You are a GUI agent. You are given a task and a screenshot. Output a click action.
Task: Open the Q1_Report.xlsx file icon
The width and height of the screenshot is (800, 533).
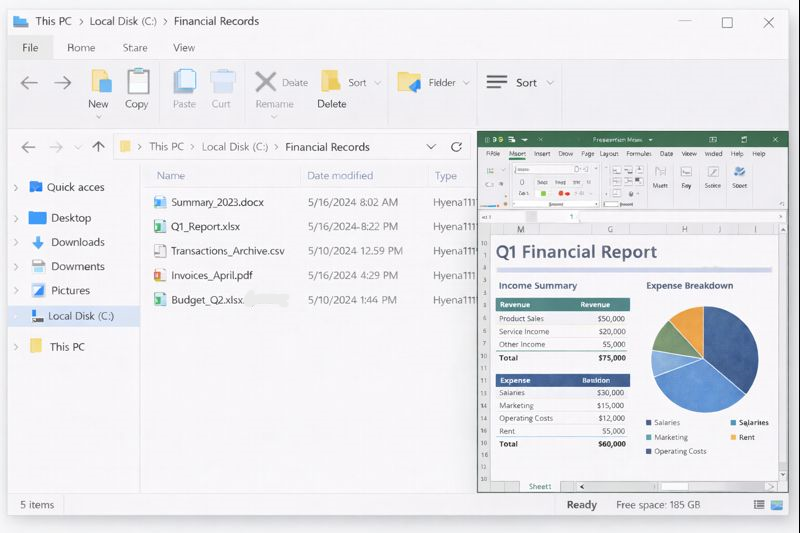point(160,226)
